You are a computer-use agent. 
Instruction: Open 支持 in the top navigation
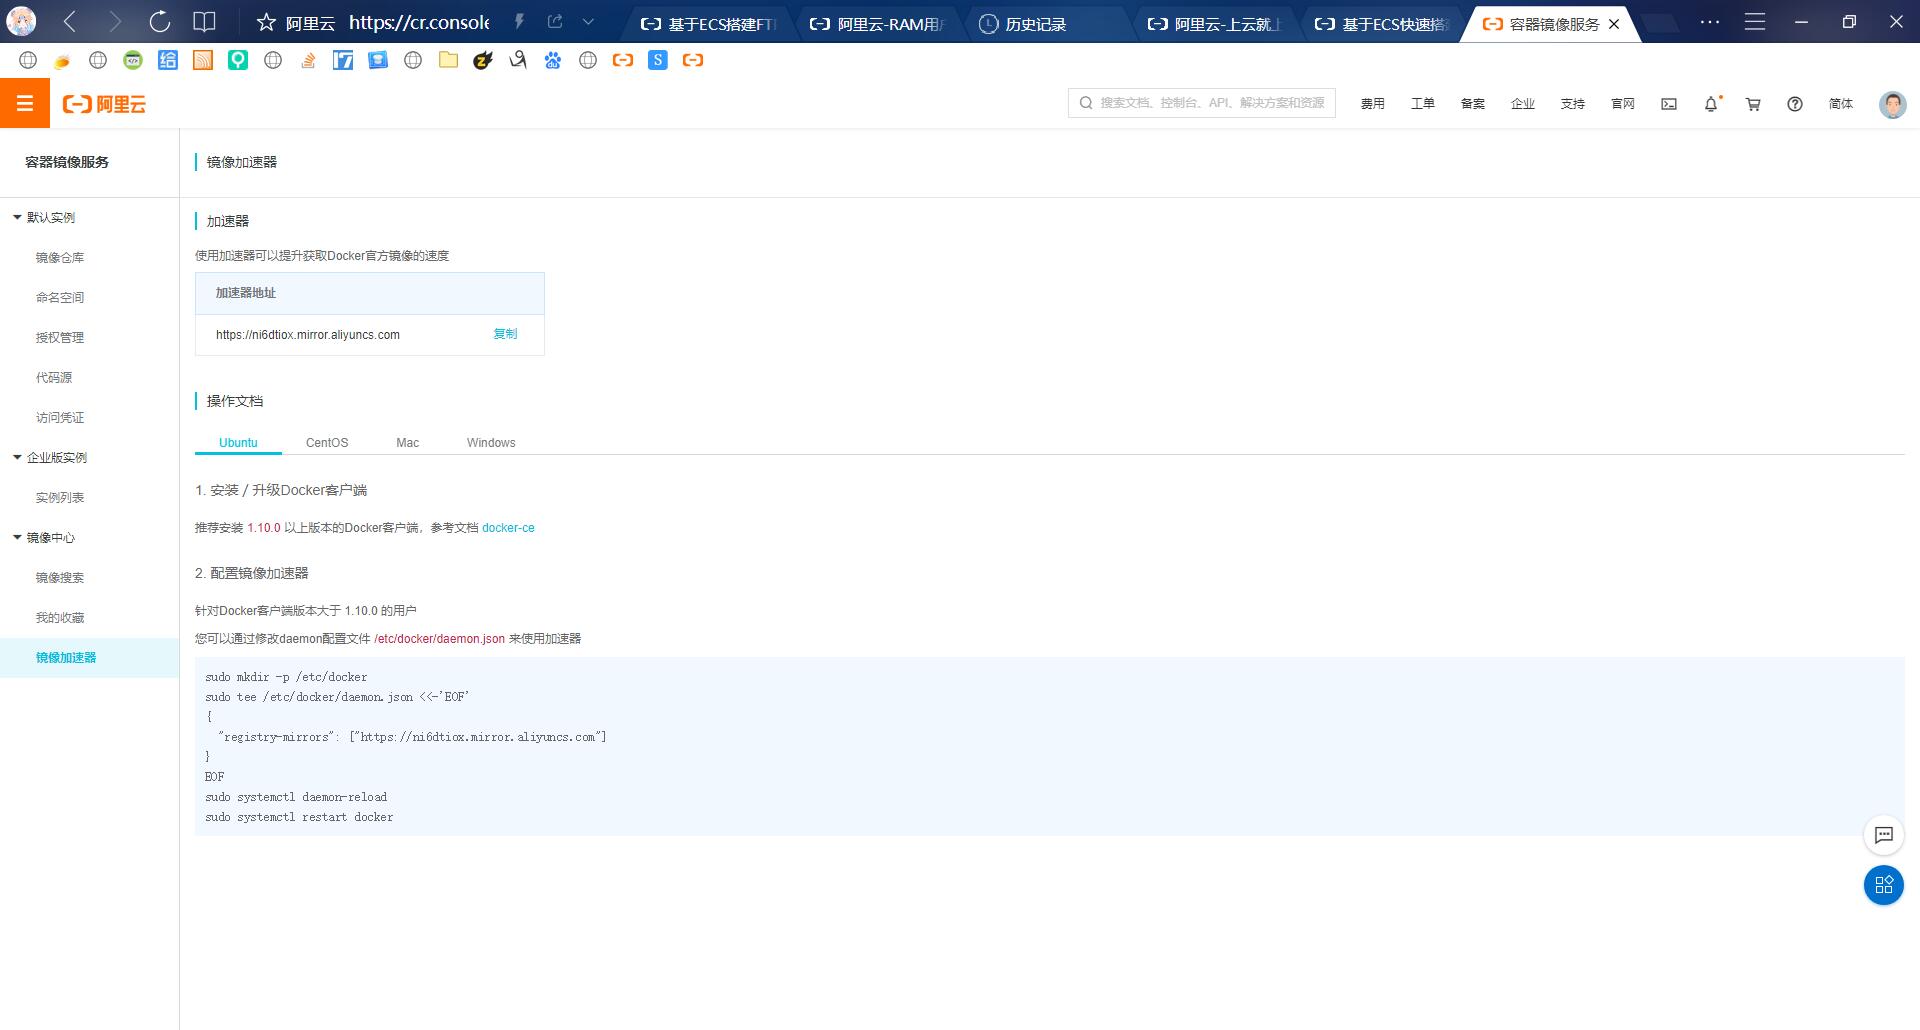[1573, 104]
